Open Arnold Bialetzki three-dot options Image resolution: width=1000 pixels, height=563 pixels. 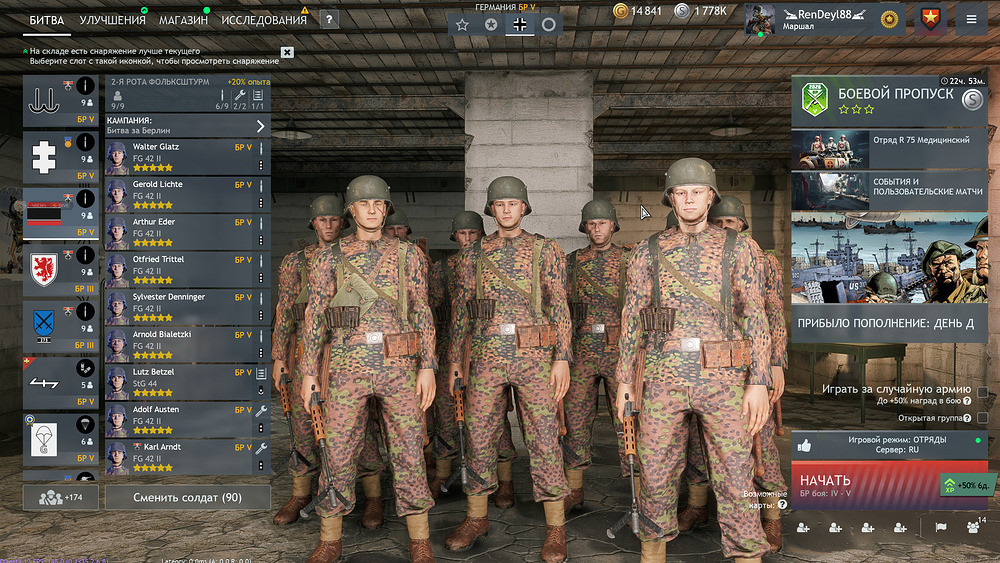(261, 353)
